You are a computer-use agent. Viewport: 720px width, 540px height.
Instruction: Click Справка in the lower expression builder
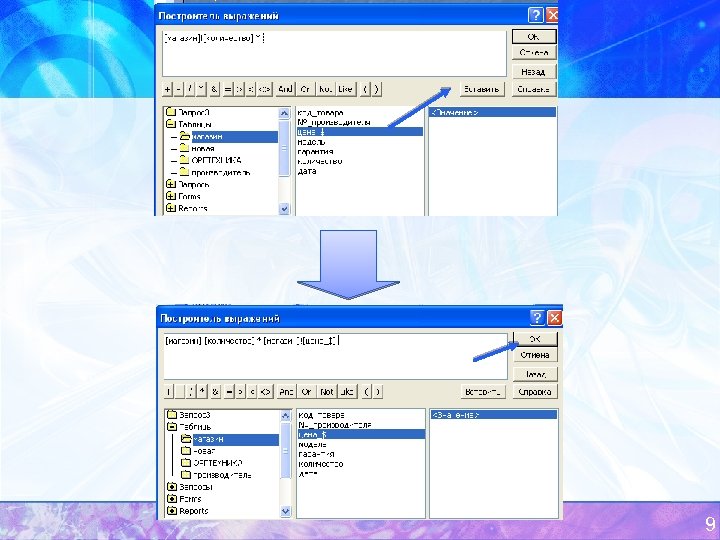tap(535, 392)
